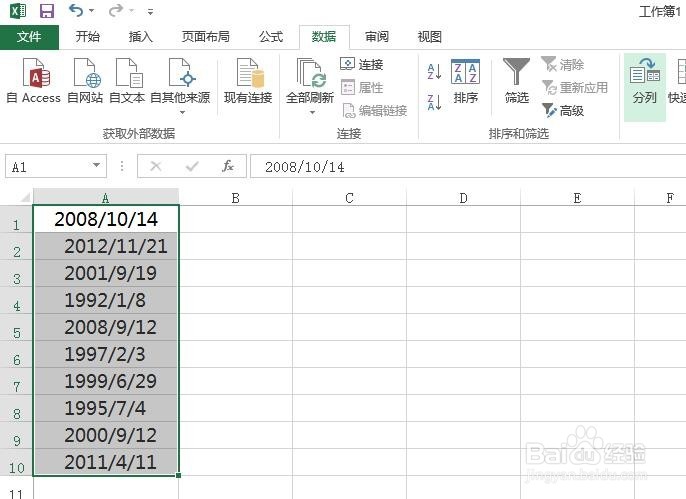Screen dimensions: 686x499
Task: Expand the 全部刷新 dropdown arrow
Action: click(x=312, y=112)
